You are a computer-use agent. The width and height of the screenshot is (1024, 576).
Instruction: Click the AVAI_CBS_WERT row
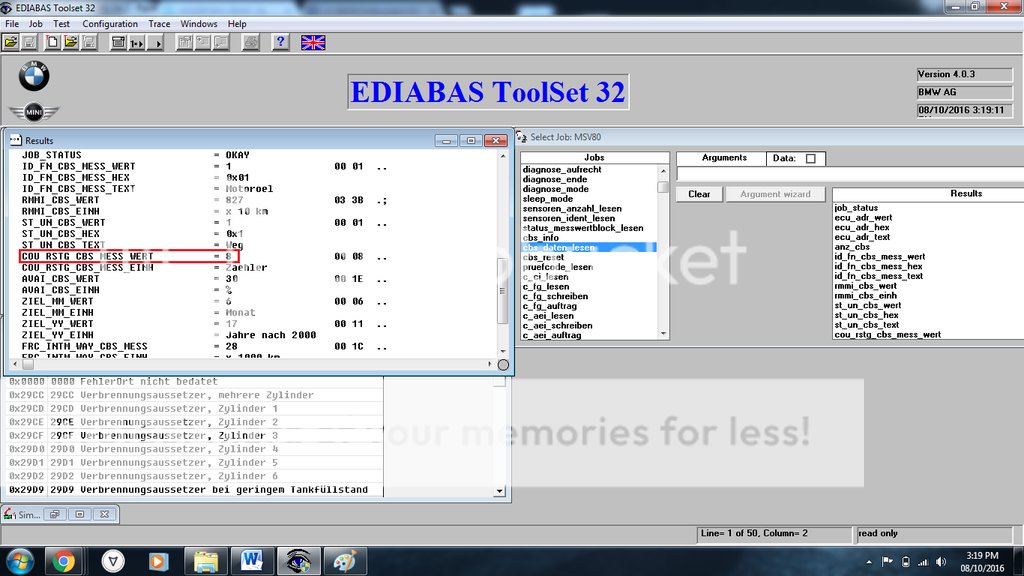tap(204, 279)
